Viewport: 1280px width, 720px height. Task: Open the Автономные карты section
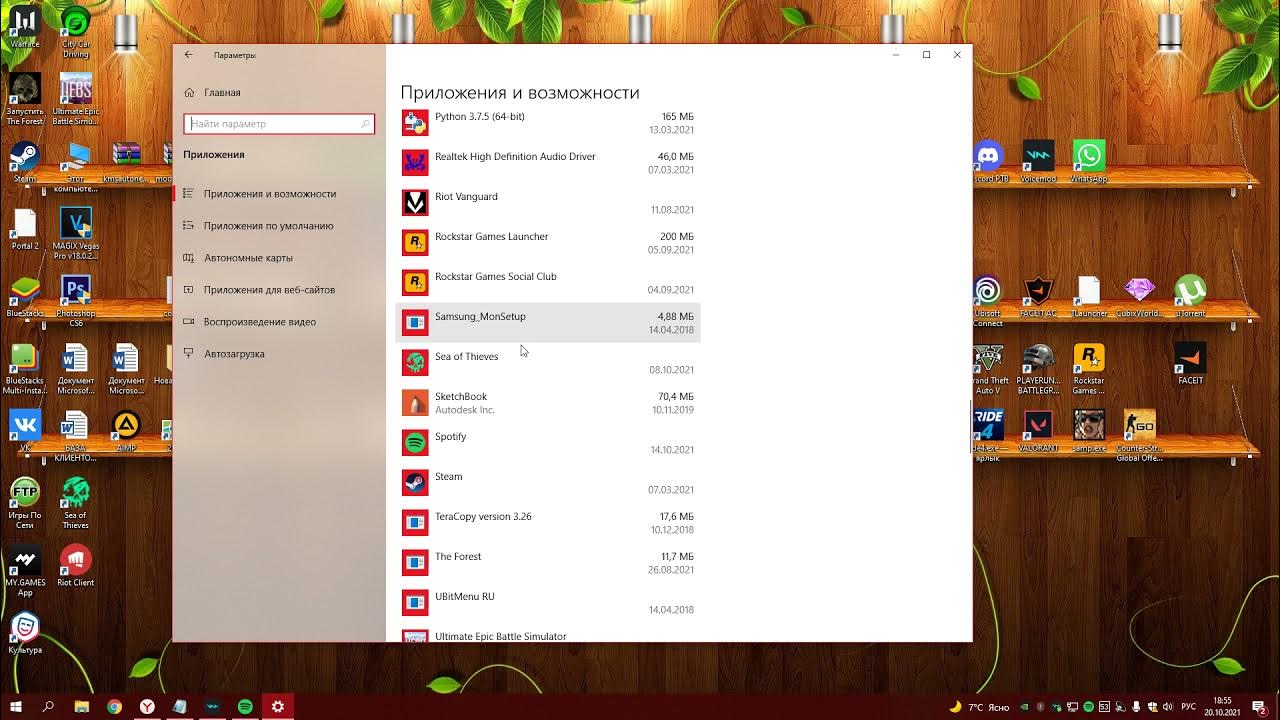point(279,258)
